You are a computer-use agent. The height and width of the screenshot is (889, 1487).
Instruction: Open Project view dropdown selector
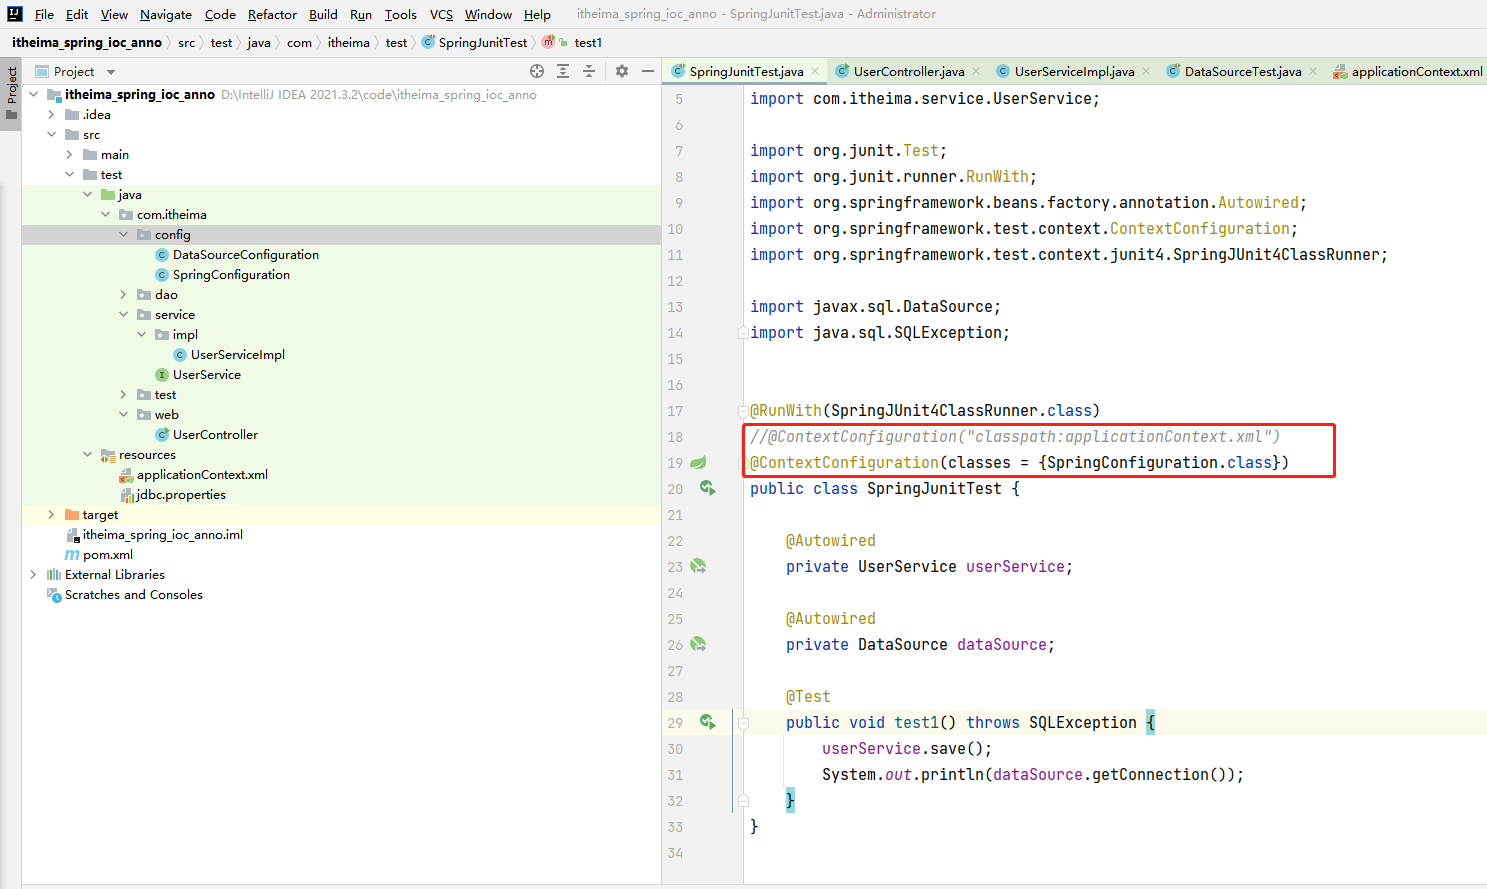click(111, 72)
